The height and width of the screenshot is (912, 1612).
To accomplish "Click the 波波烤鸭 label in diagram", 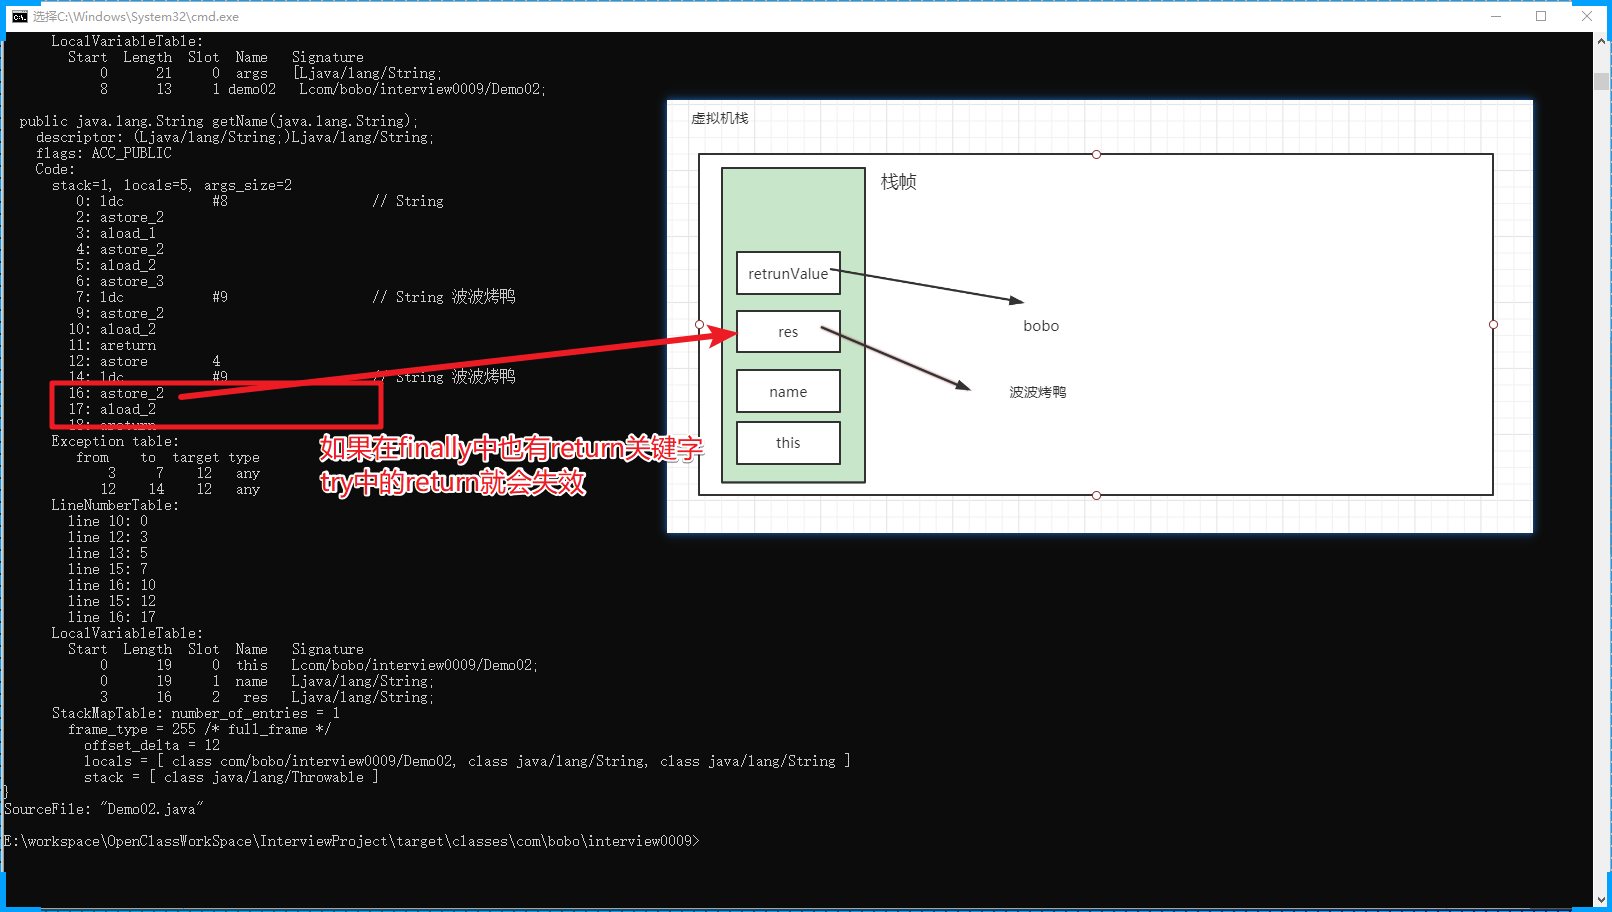I will coord(1038,392).
